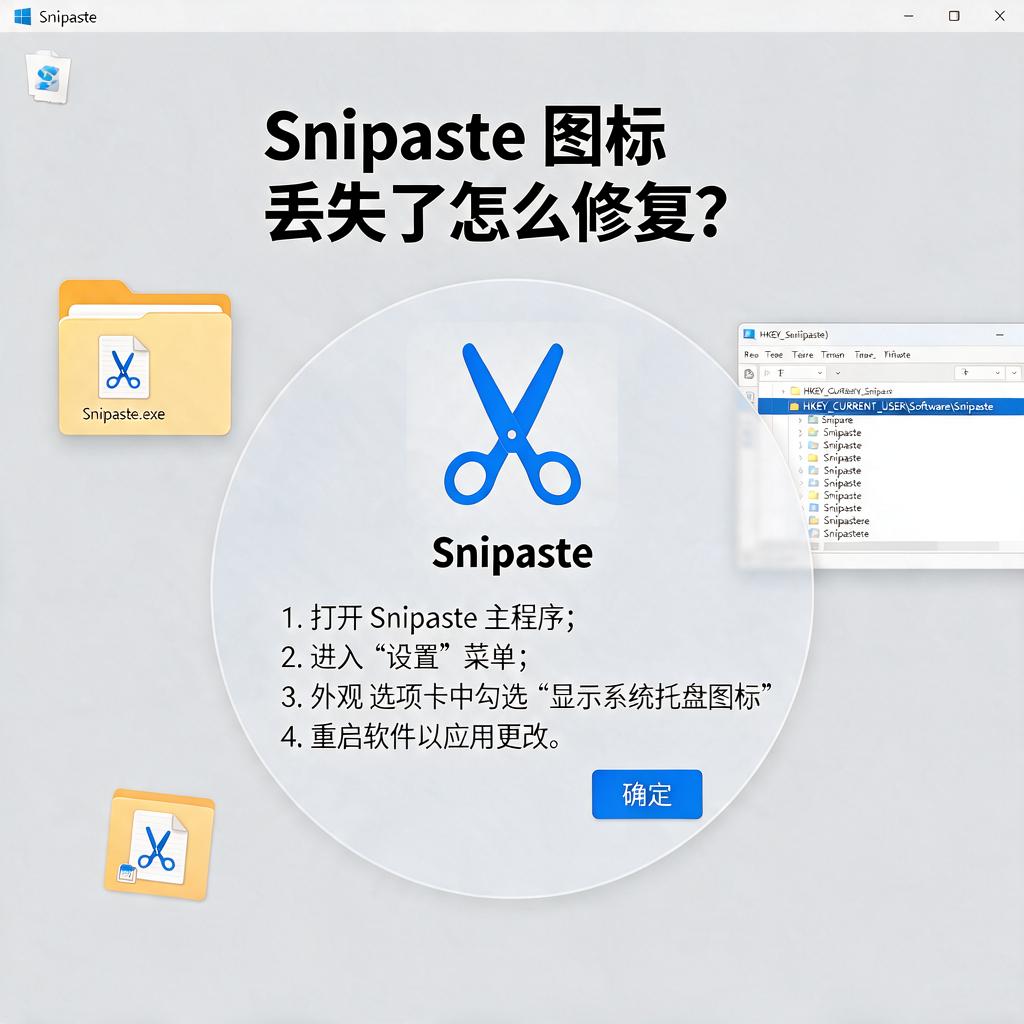1024x1024 pixels.
Task: Click the Snipaste label under scissors logo
Action: pyautogui.click(x=512, y=552)
